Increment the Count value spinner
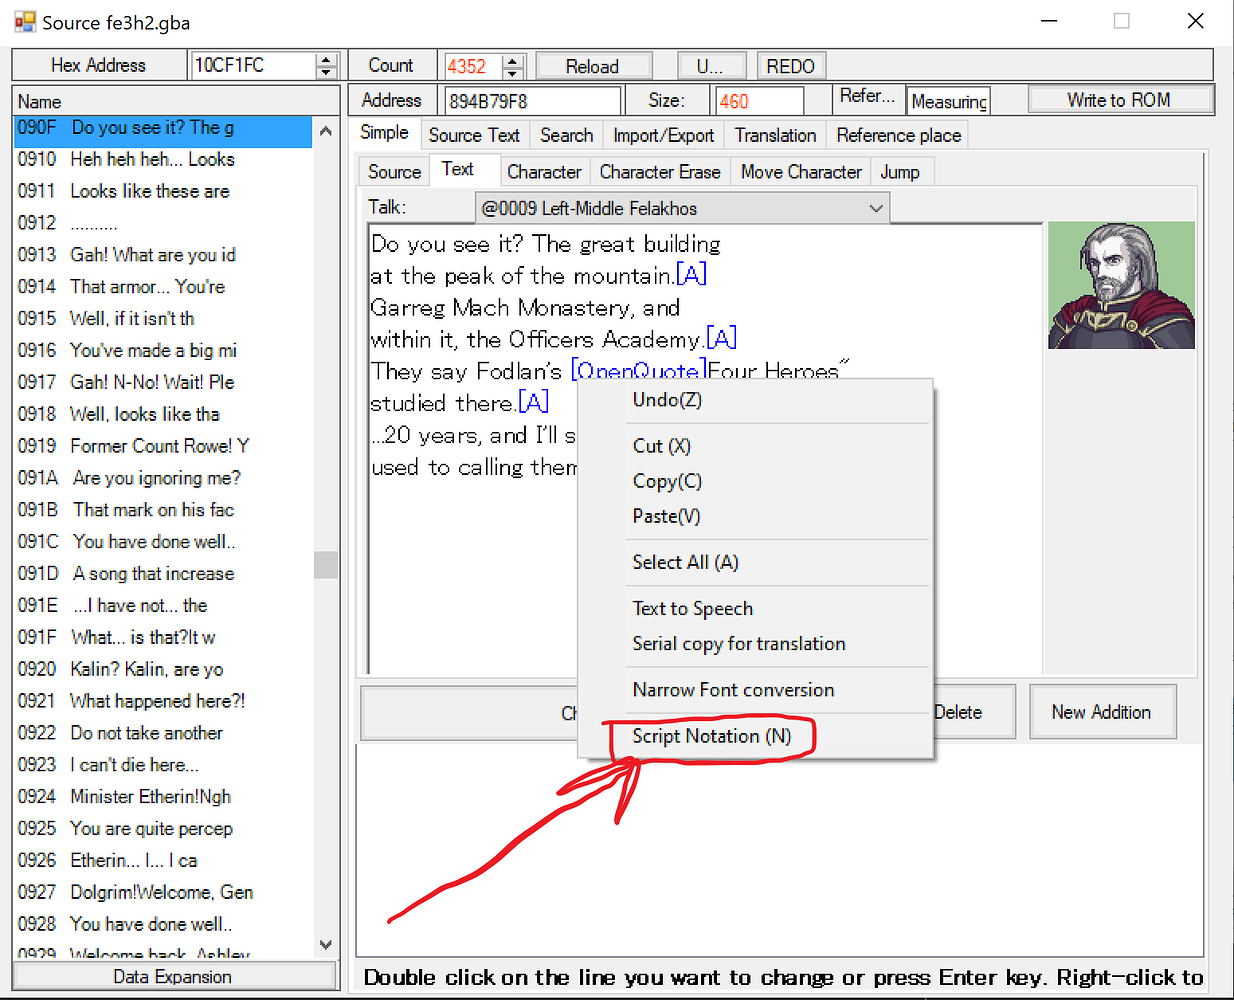The height and width of the screenshot is (1000, 1234). (x=514, y=60)
